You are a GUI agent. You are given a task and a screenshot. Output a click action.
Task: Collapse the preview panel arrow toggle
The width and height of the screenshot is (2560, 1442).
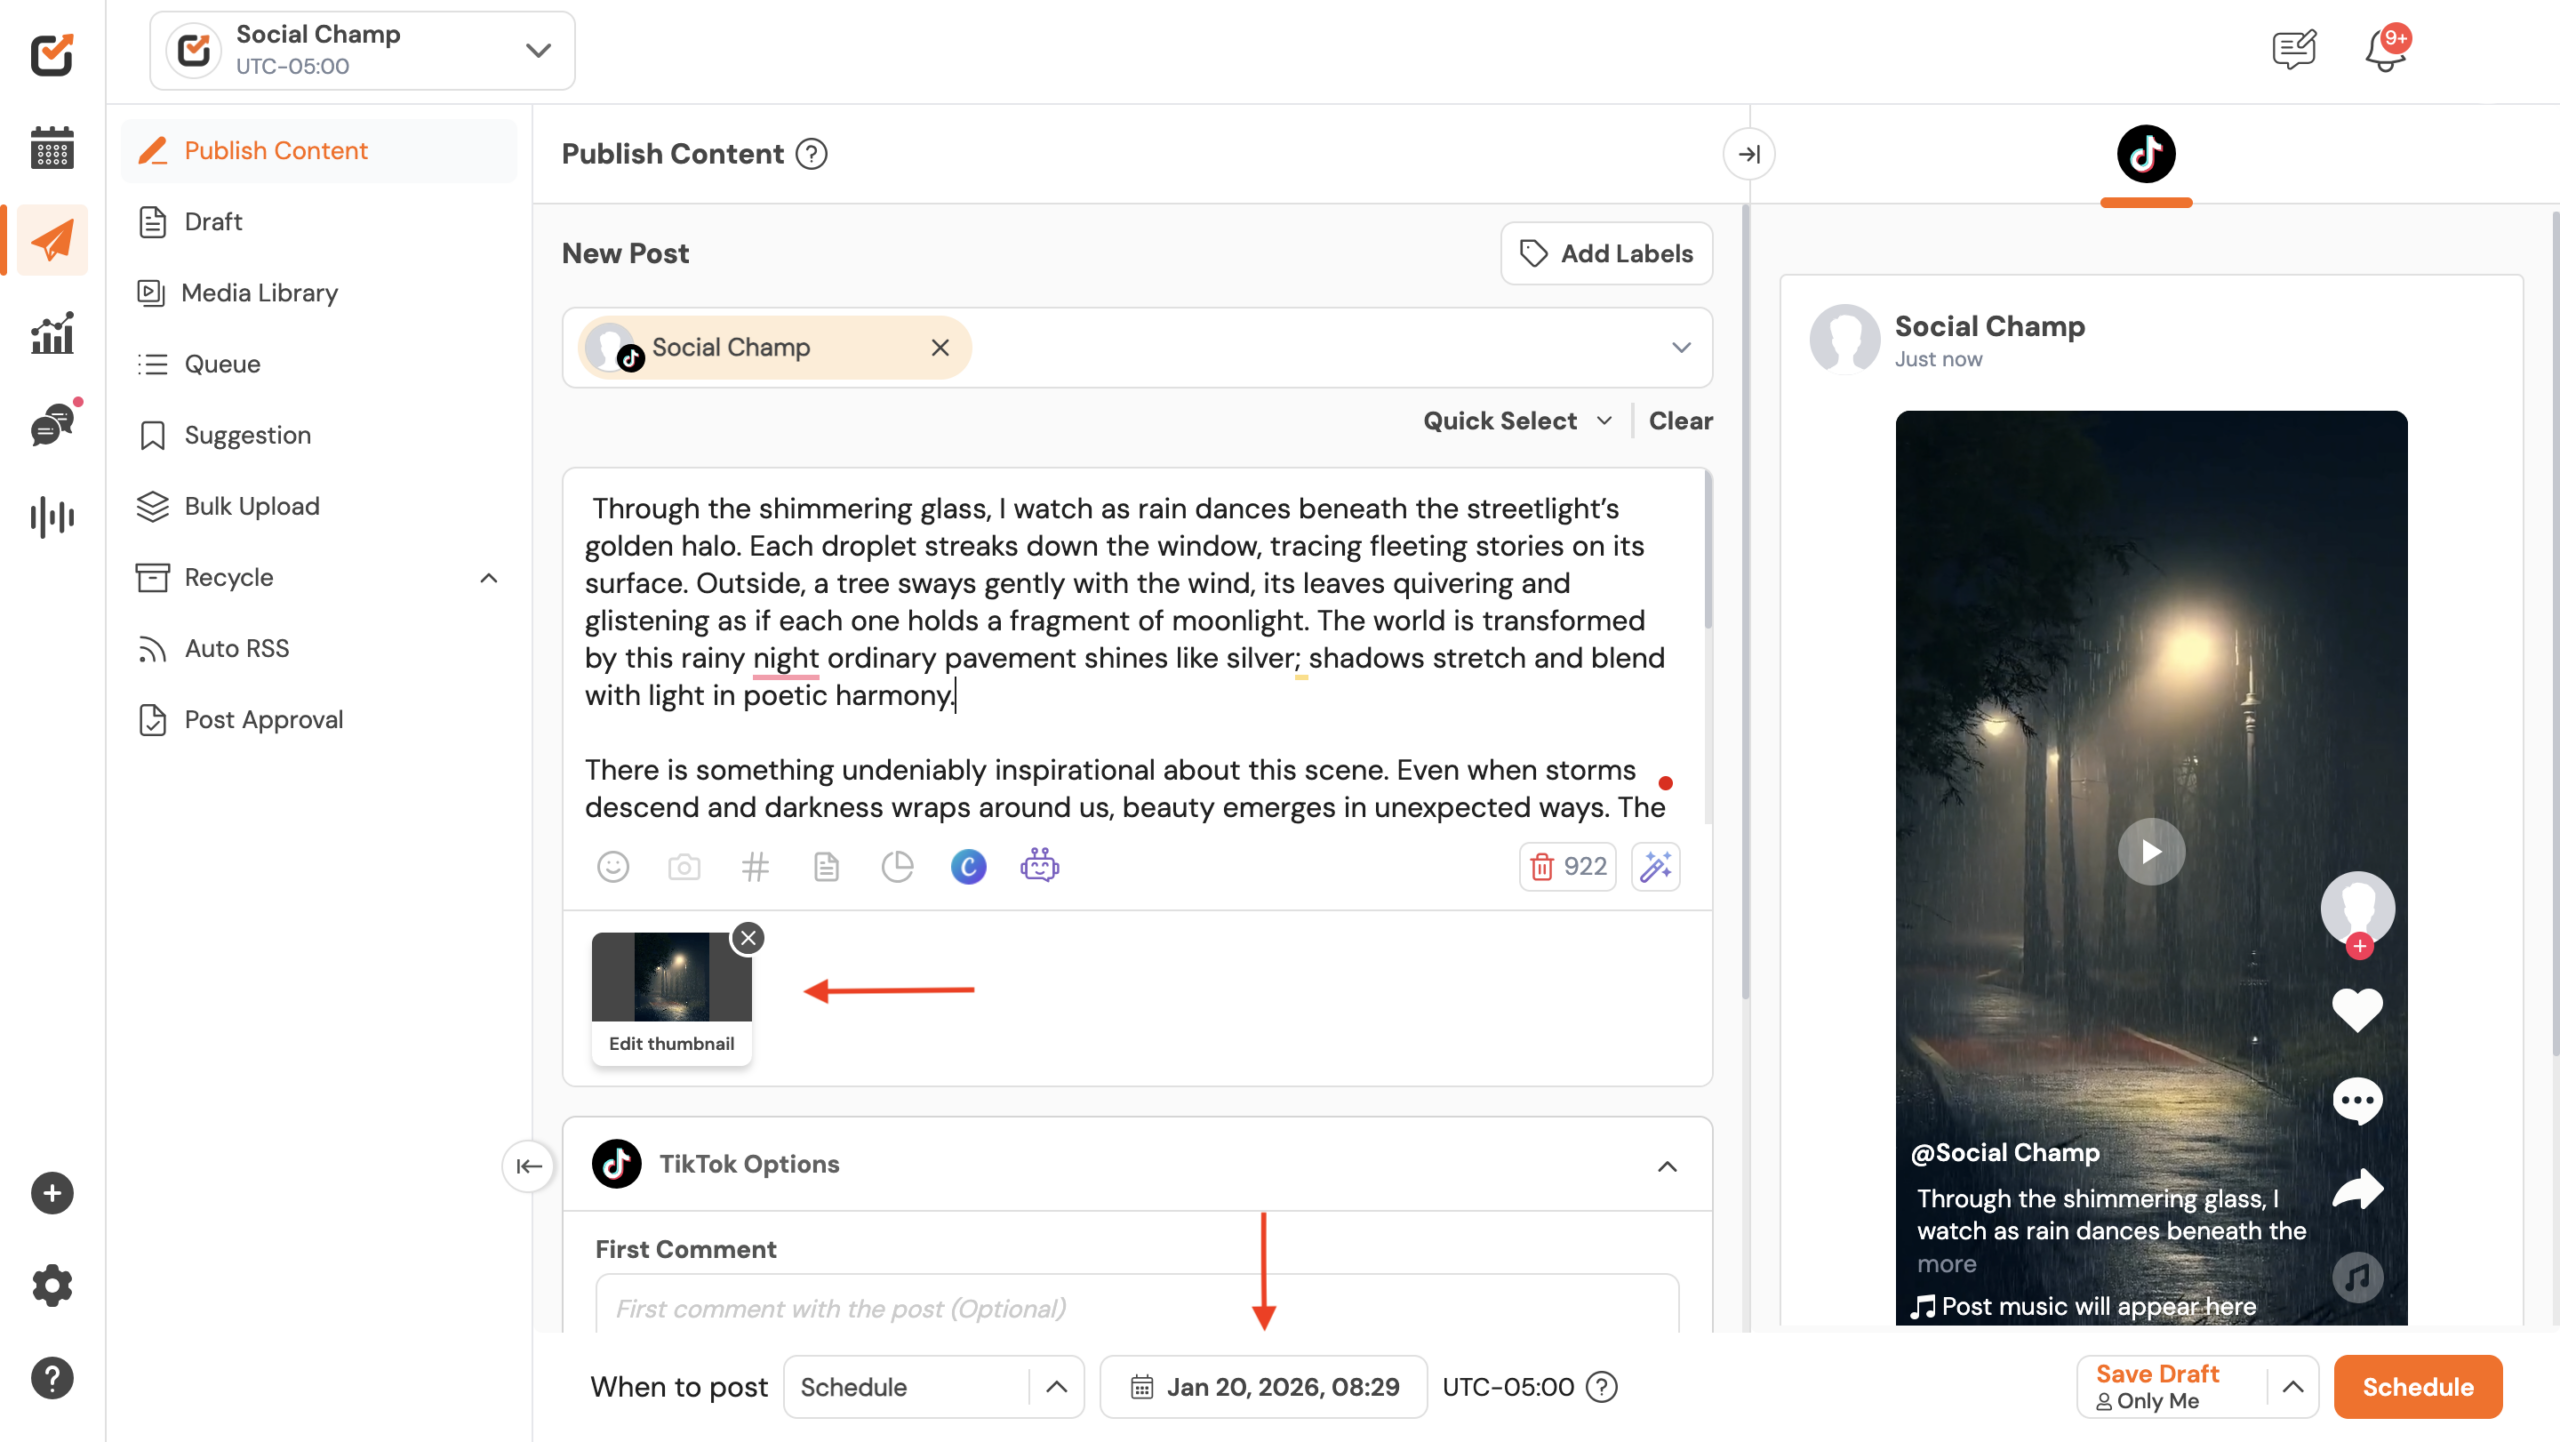point(1749,154)
